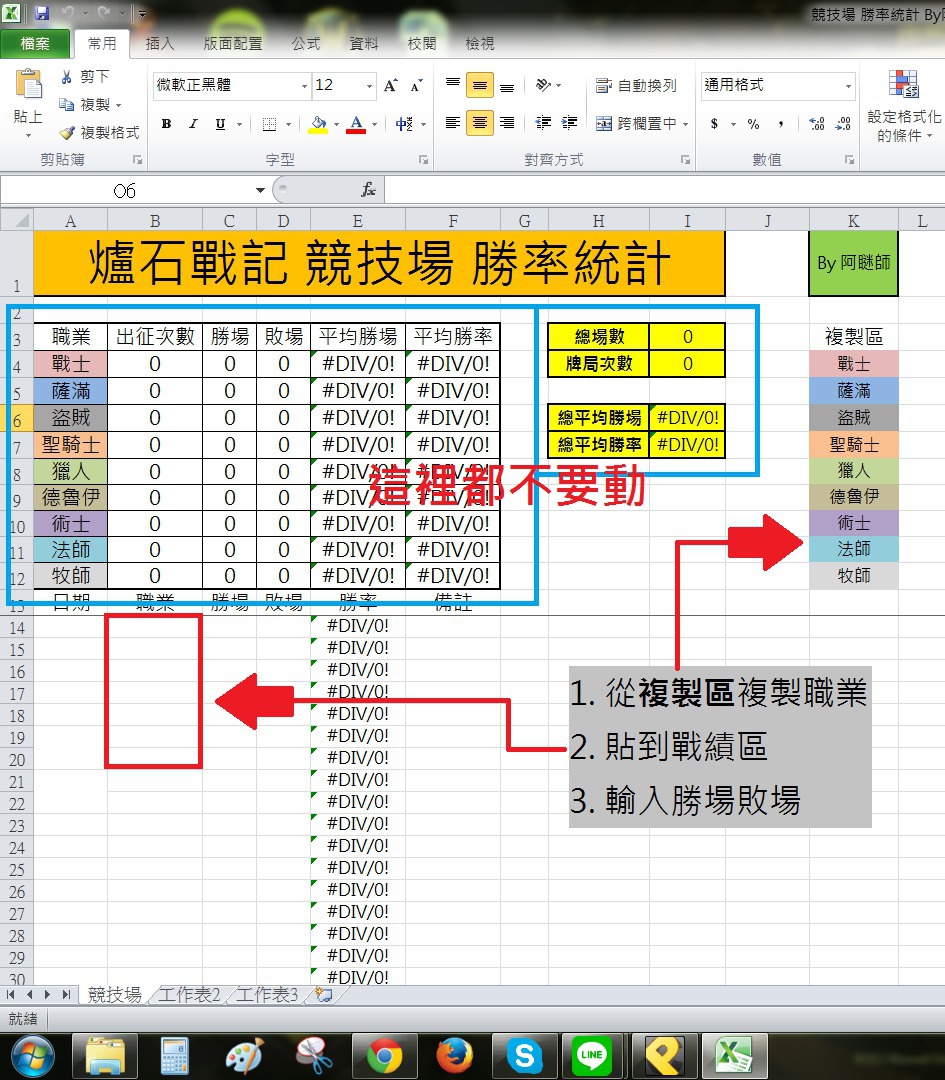The image size is (945, 1080).
Task: Toggle bold formatting
Action: [166, 124]
